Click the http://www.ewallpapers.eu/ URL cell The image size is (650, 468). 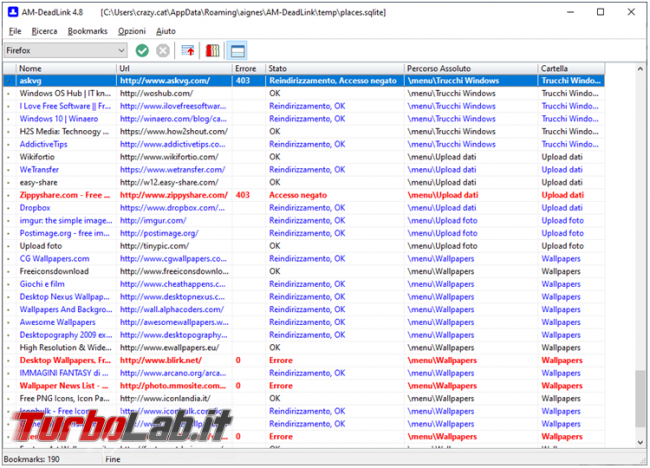(174, 348)
